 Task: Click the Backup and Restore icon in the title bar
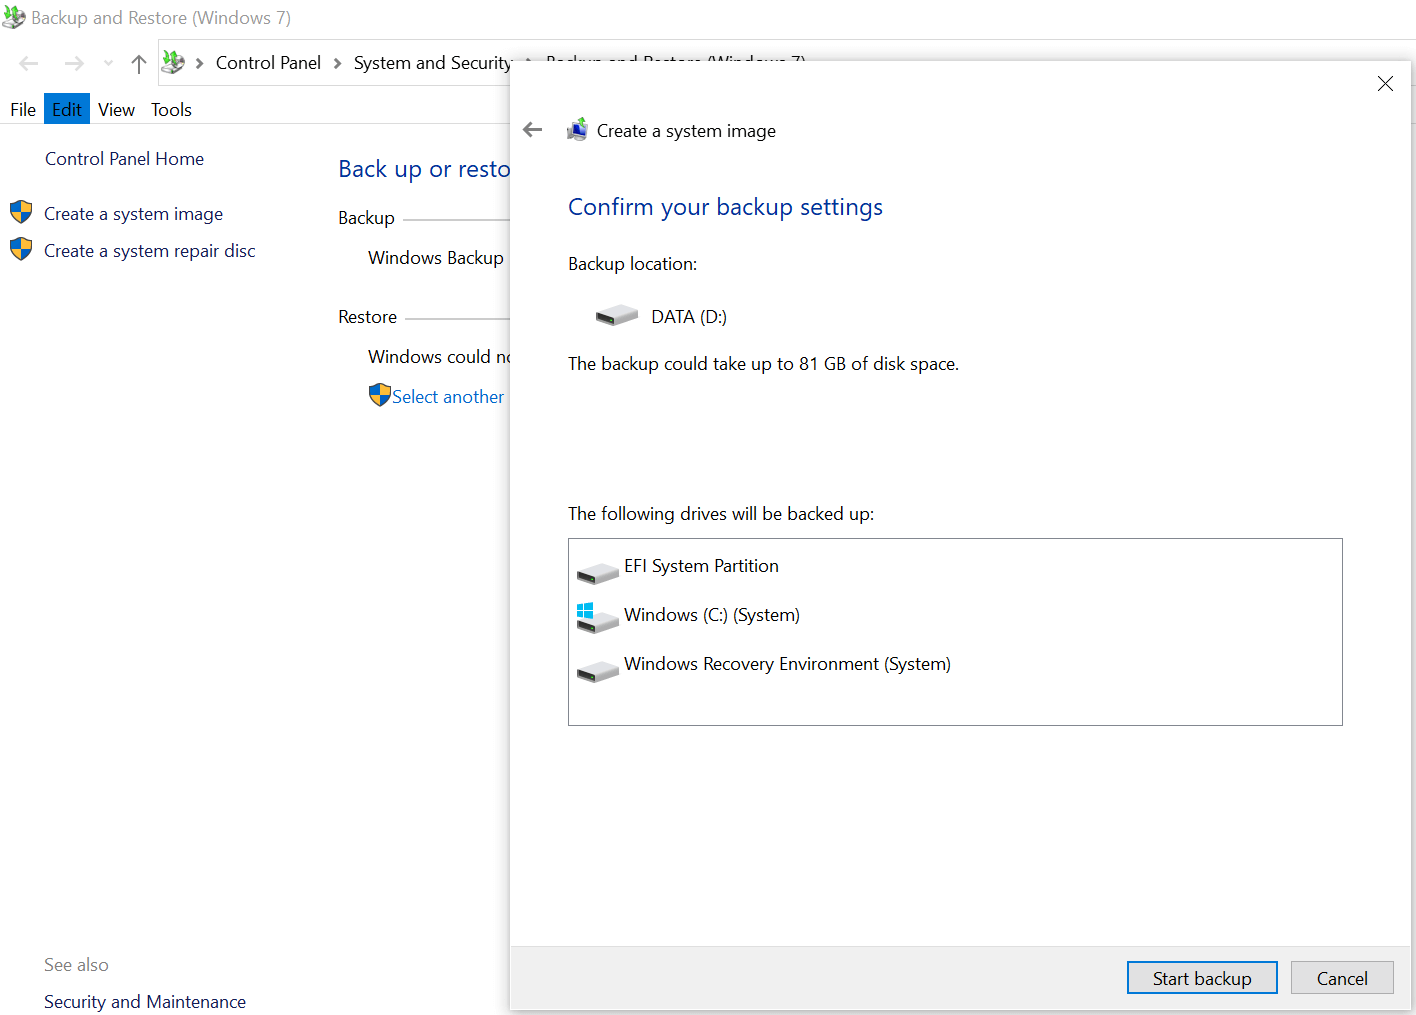(x=14, y=17)
